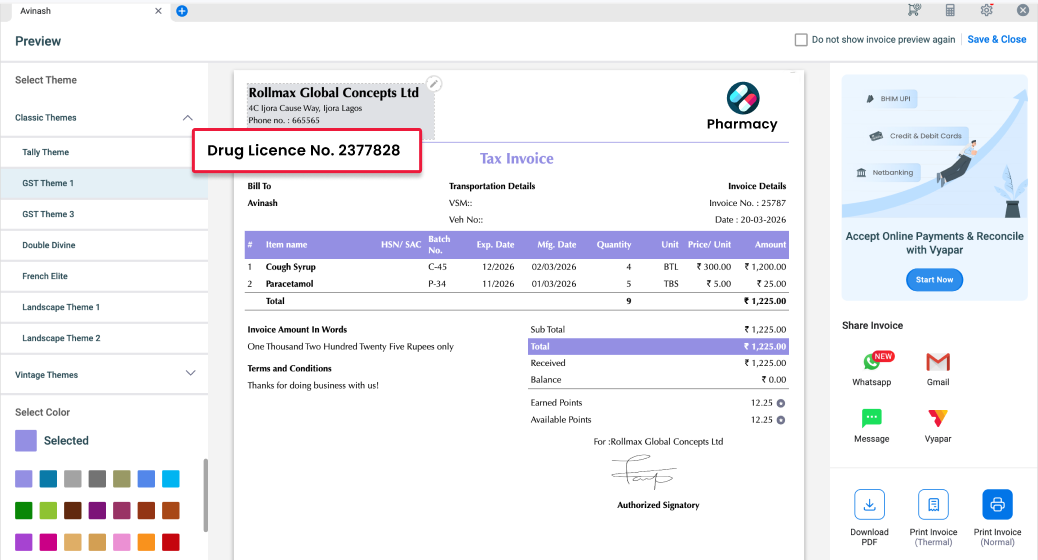The image size is (1038, 560).
Task: Open the calculator icon in the top bar
Action: point(950,10)
